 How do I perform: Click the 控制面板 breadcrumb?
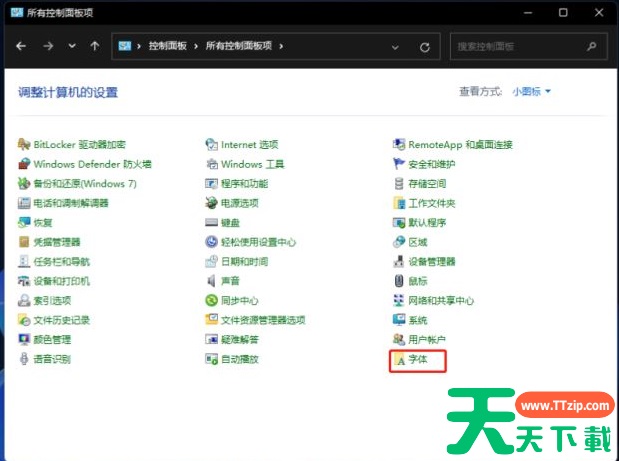[168, 46]
